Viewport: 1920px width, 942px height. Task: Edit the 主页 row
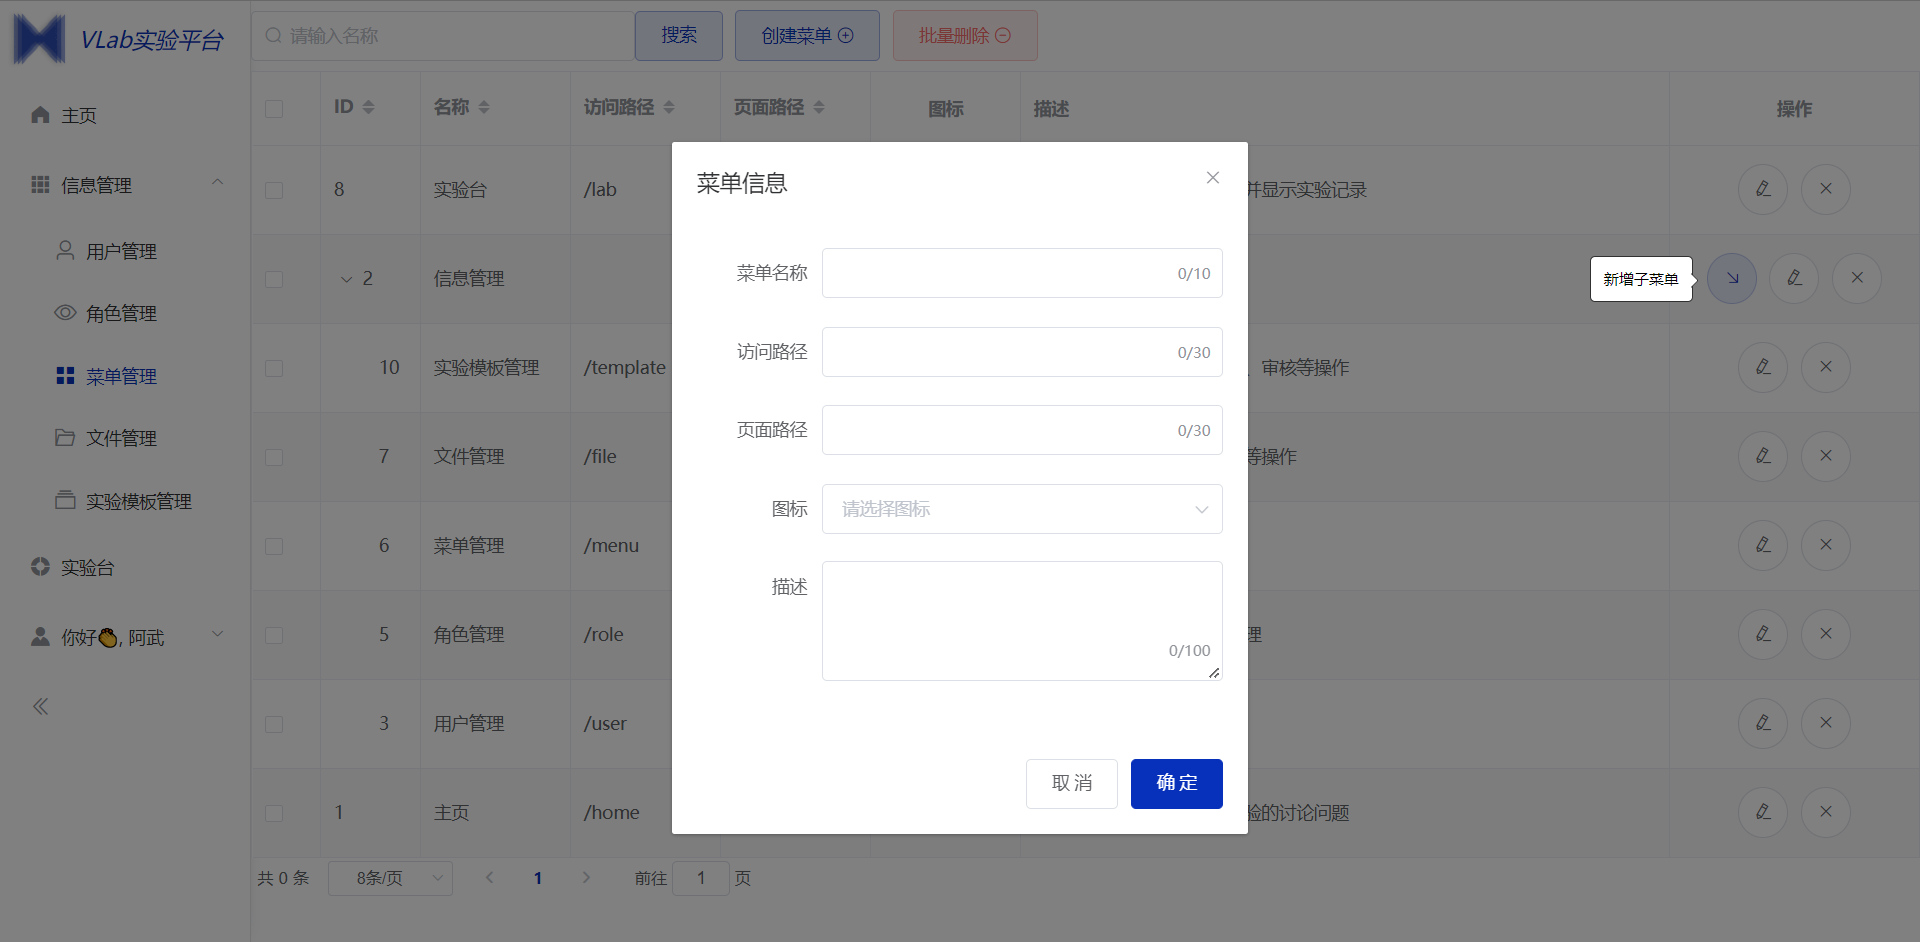[x=1763, y=812]
